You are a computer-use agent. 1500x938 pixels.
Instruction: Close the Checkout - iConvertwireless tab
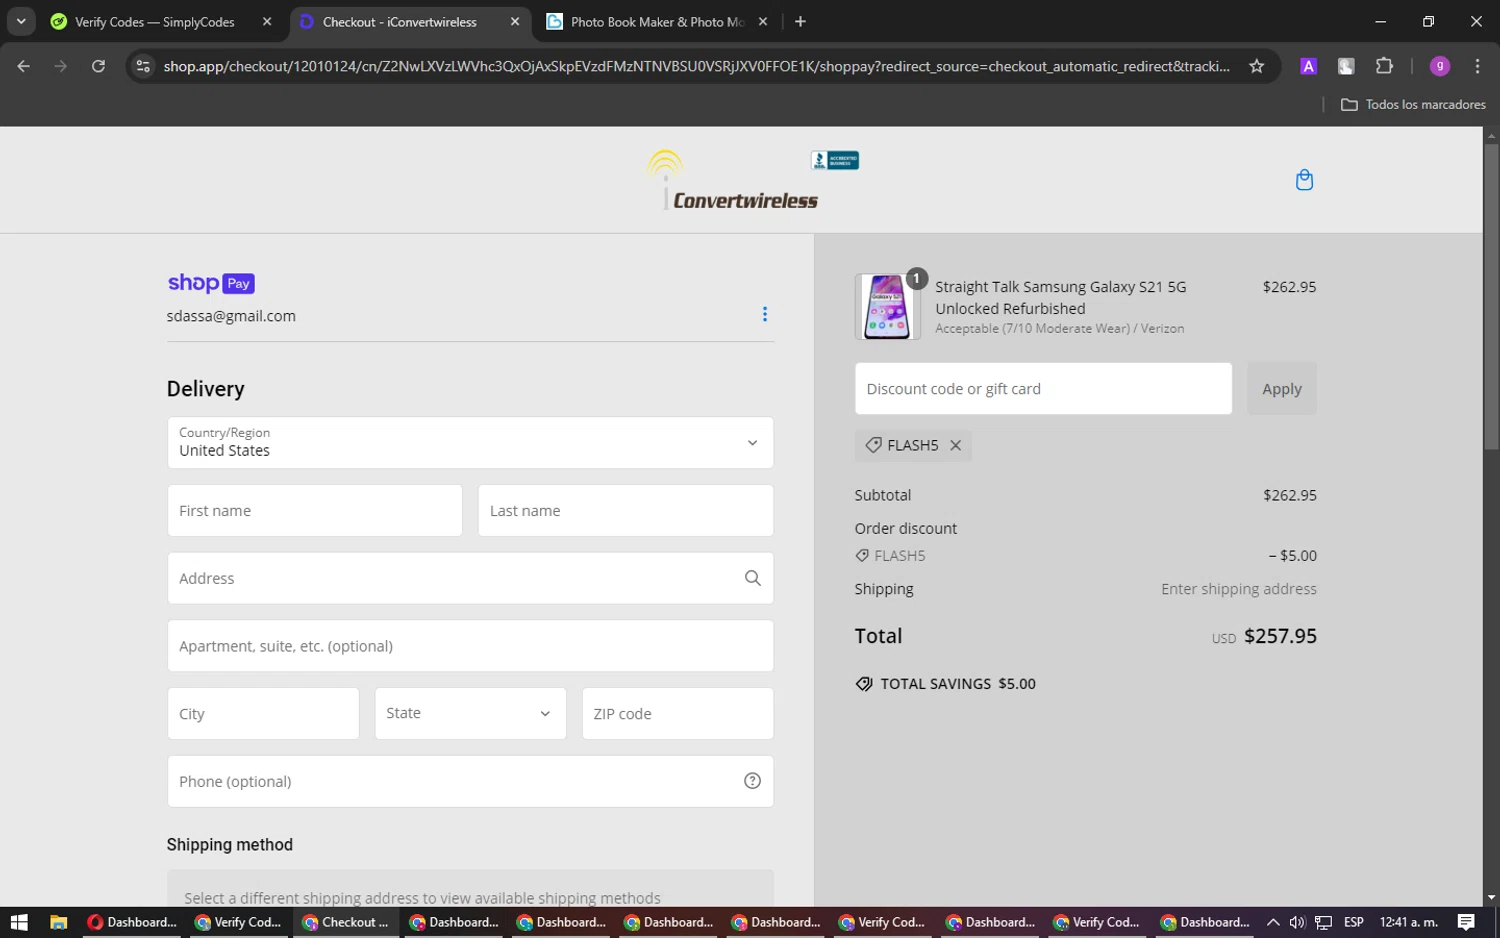tap(515, 21)
